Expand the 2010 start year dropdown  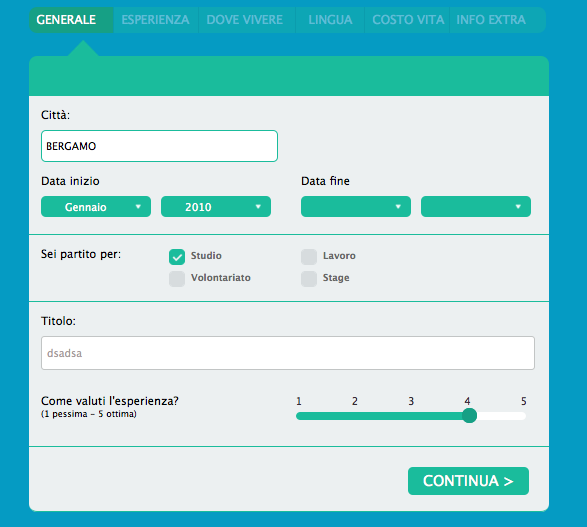click(x=216, y=207)
